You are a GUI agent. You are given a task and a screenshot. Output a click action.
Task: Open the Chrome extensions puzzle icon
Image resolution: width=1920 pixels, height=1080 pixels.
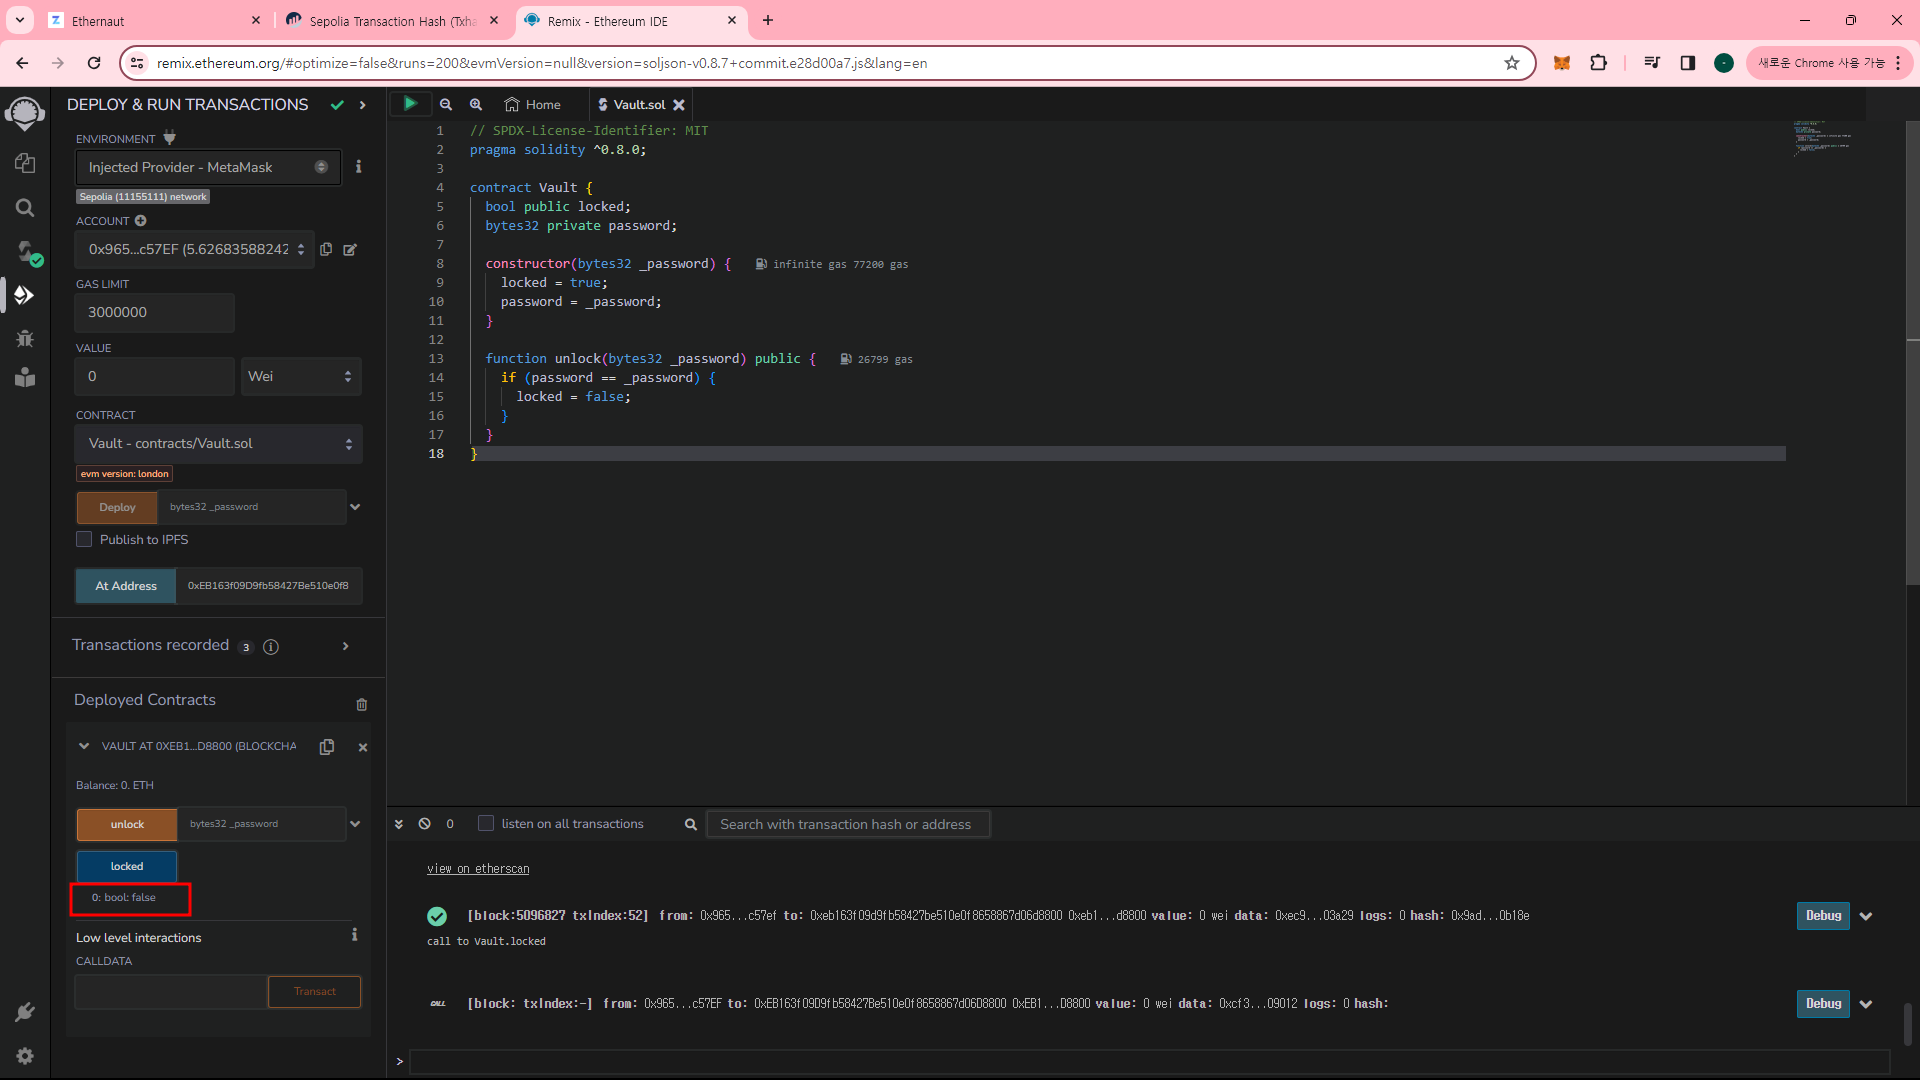pyautogui.click(x=1599, y=63)
